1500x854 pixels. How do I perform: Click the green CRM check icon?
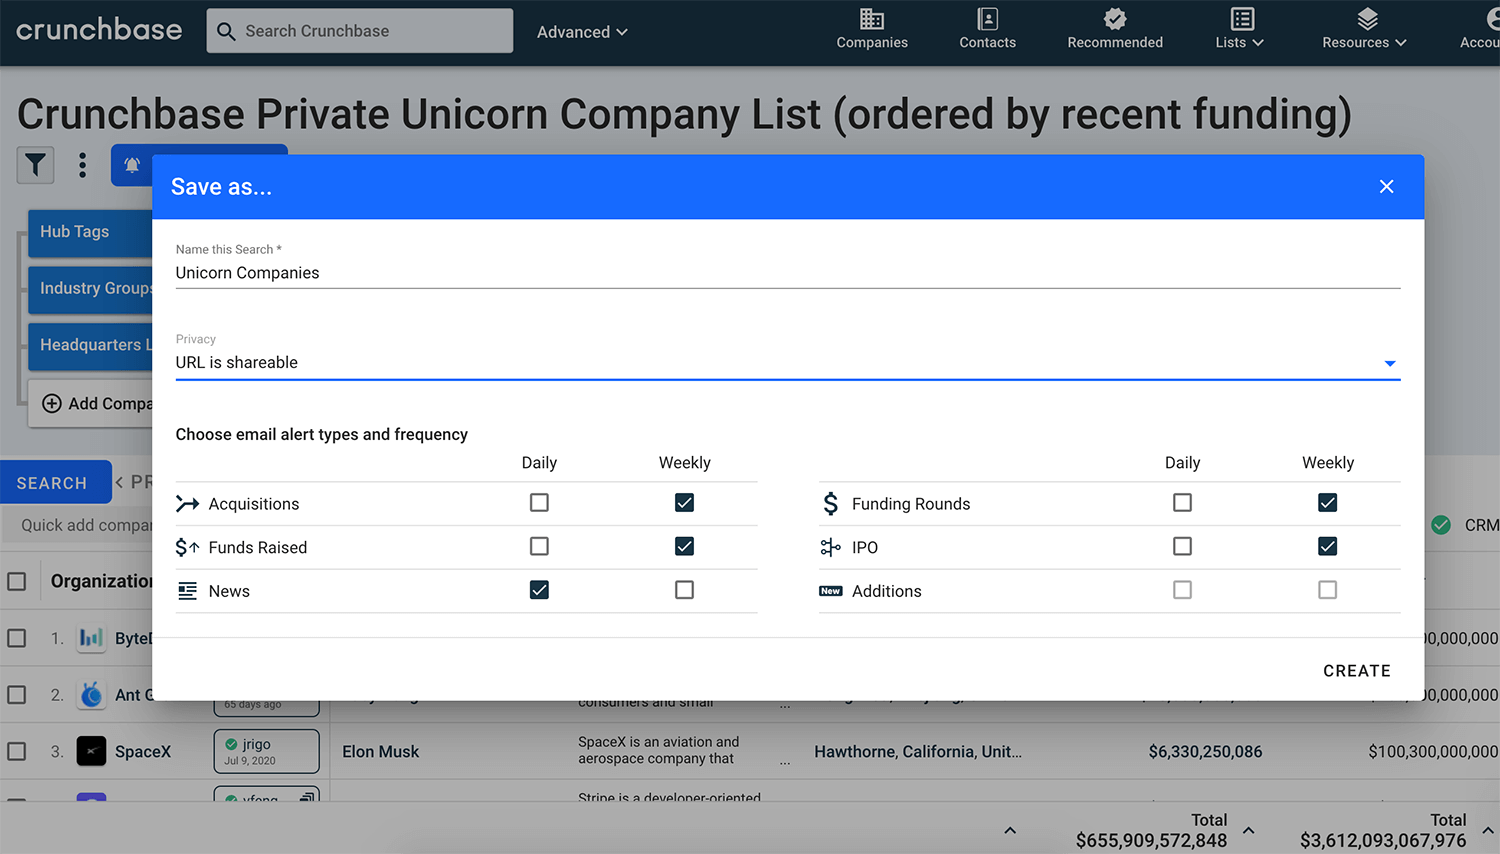coord(1441,525)
